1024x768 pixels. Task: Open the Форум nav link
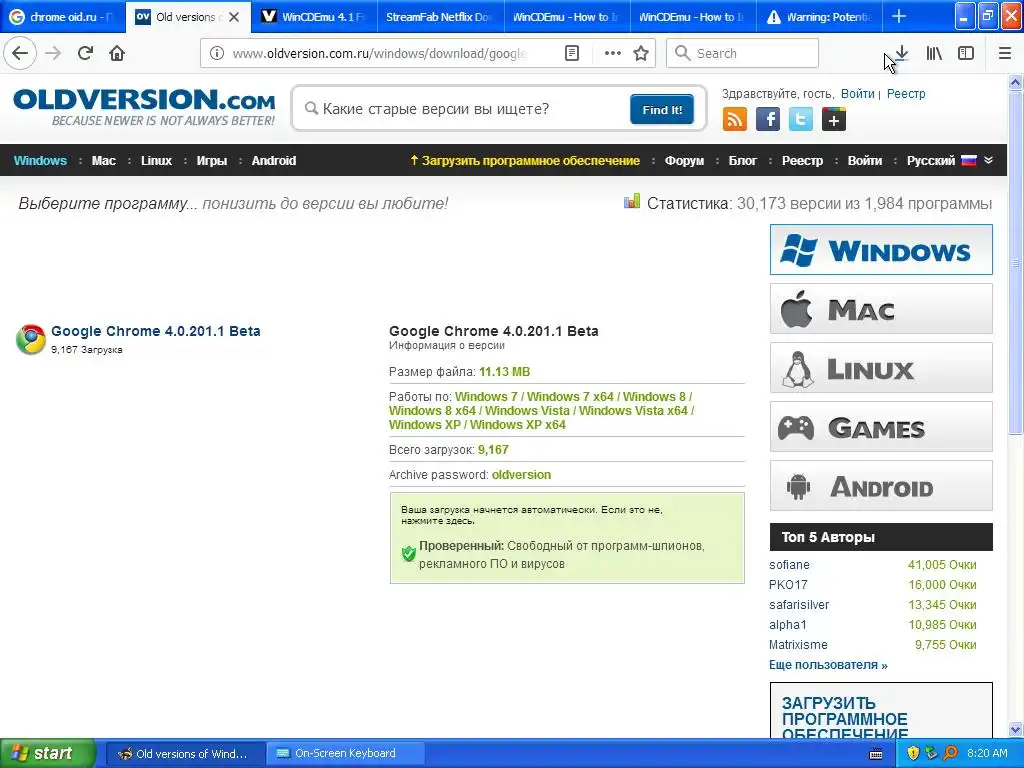point(684,161)
